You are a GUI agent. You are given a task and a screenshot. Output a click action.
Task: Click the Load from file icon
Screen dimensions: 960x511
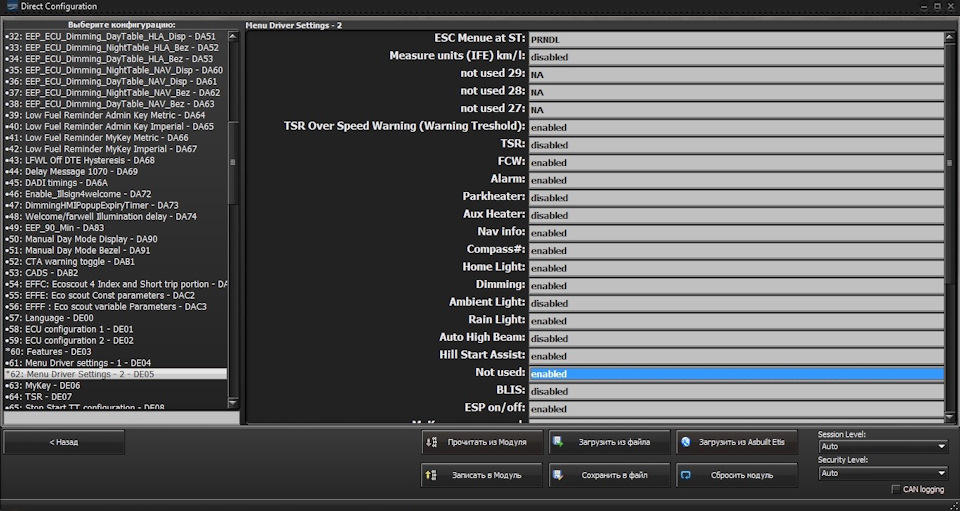[558, 442]
